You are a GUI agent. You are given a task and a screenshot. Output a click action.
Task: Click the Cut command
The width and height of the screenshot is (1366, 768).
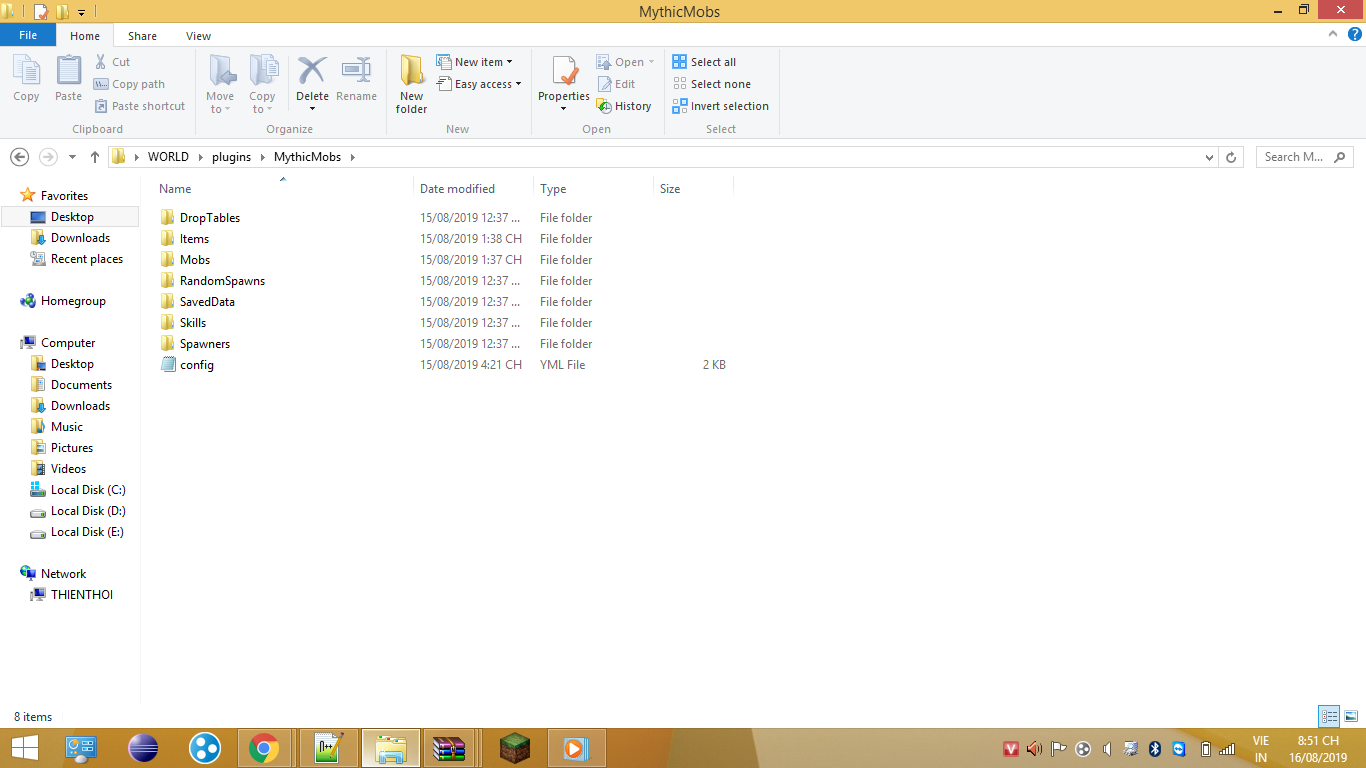coord(112,62)
